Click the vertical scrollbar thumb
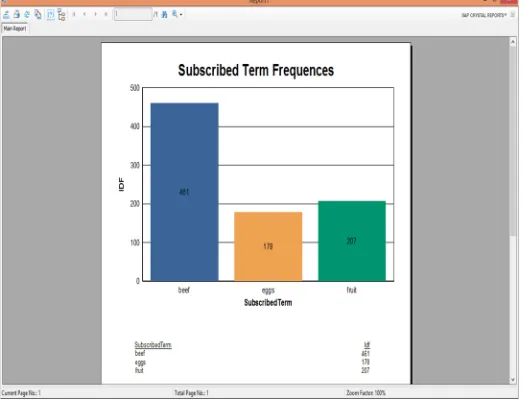Image resolution: width=524 pixels, height=406 pixels. pos(513,140)
